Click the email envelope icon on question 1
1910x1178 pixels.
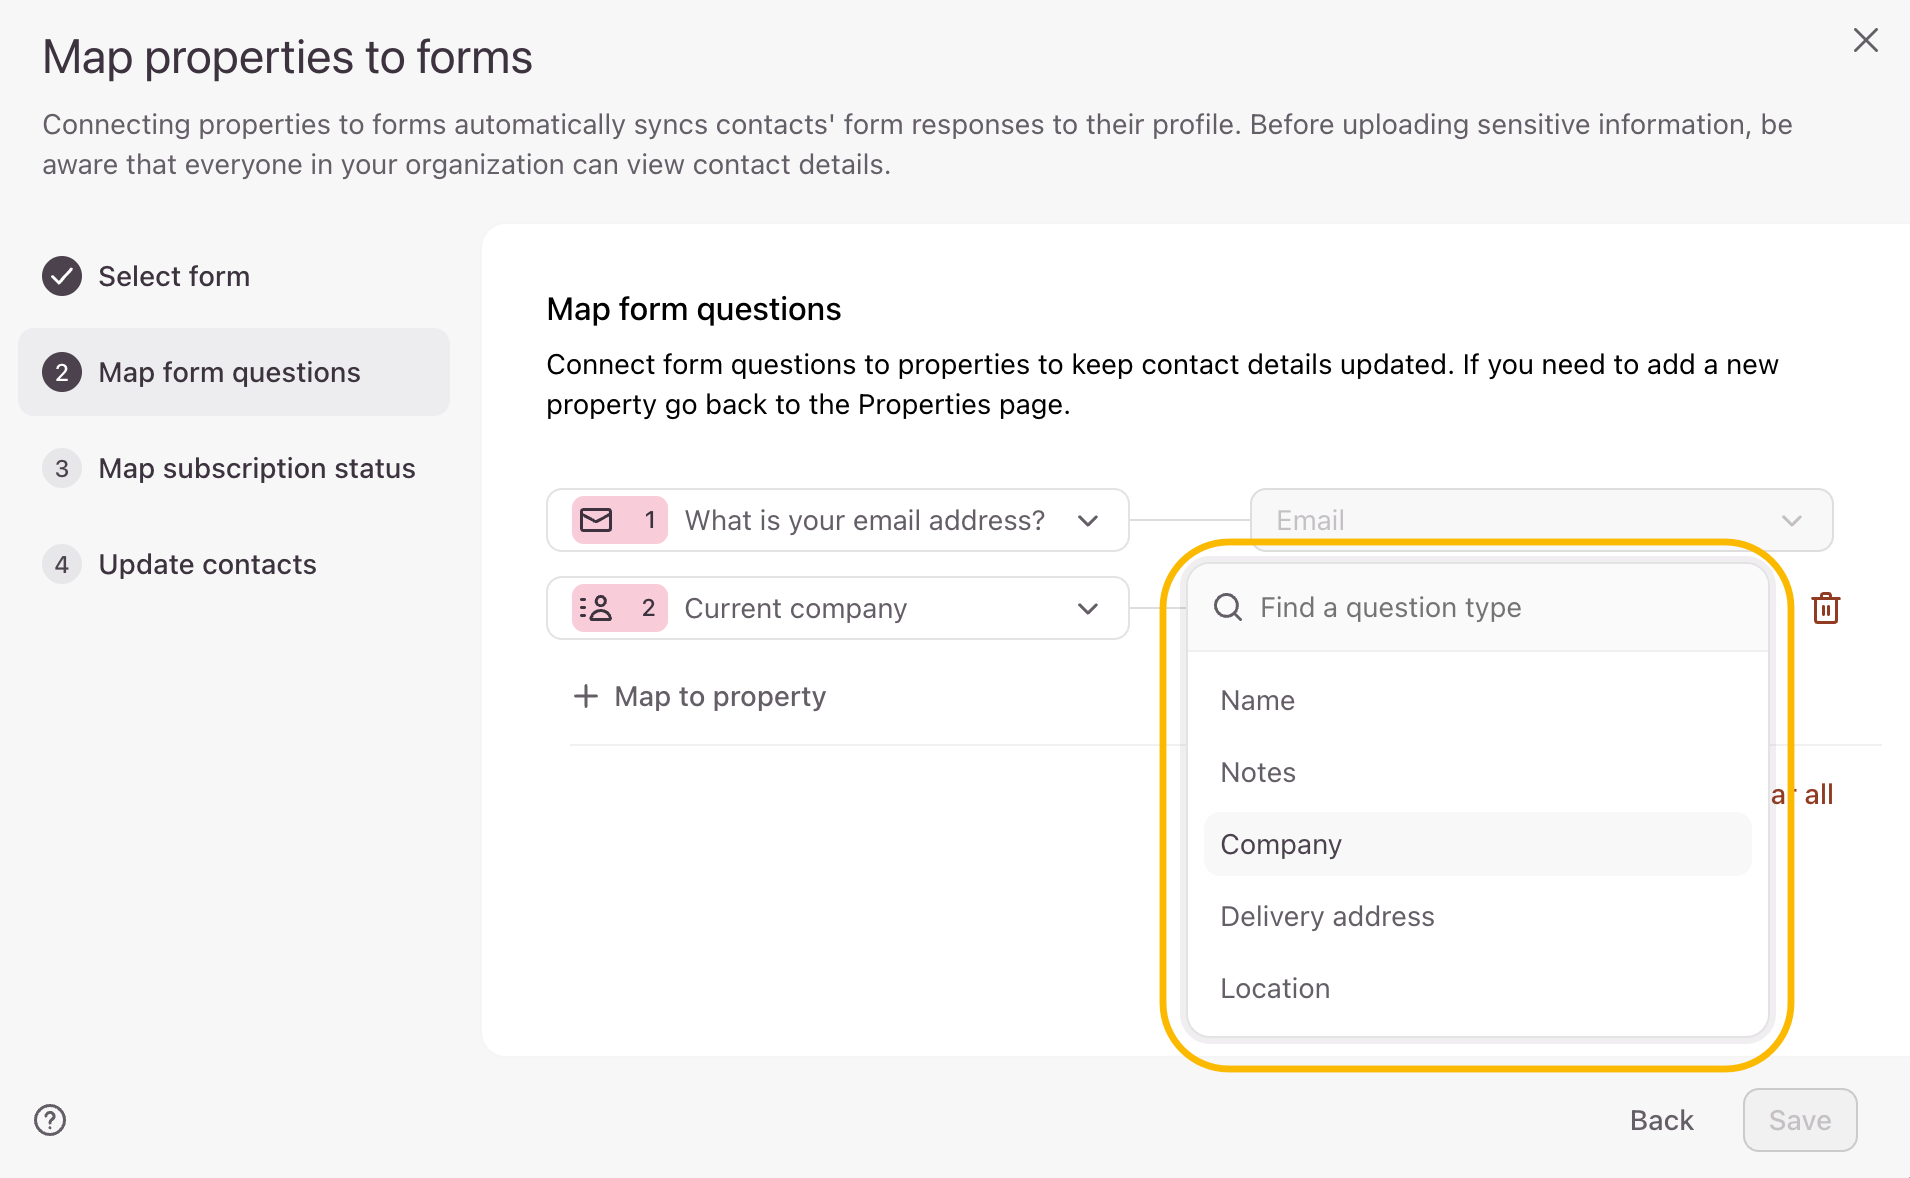pyautogui.click(x=597, y=520)
